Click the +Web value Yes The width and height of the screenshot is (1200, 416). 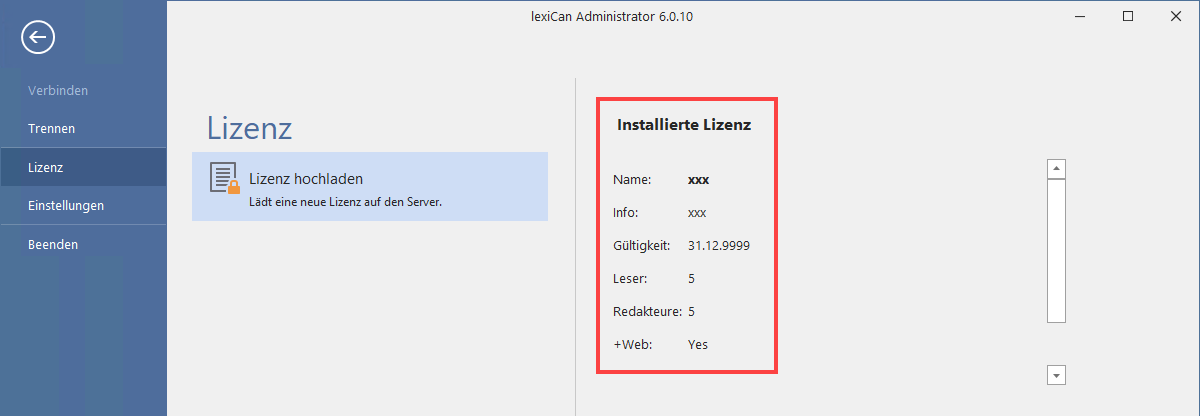coord(698,345)
